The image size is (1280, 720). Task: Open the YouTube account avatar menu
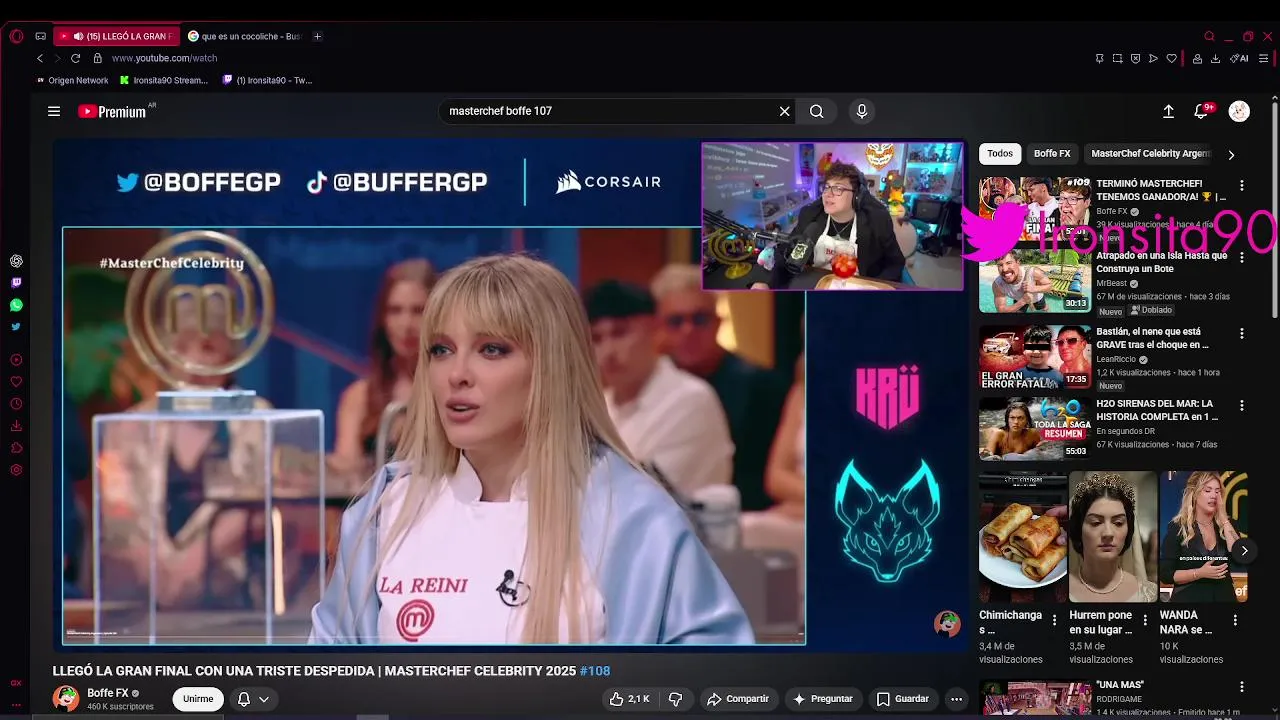coord(1239,111)
